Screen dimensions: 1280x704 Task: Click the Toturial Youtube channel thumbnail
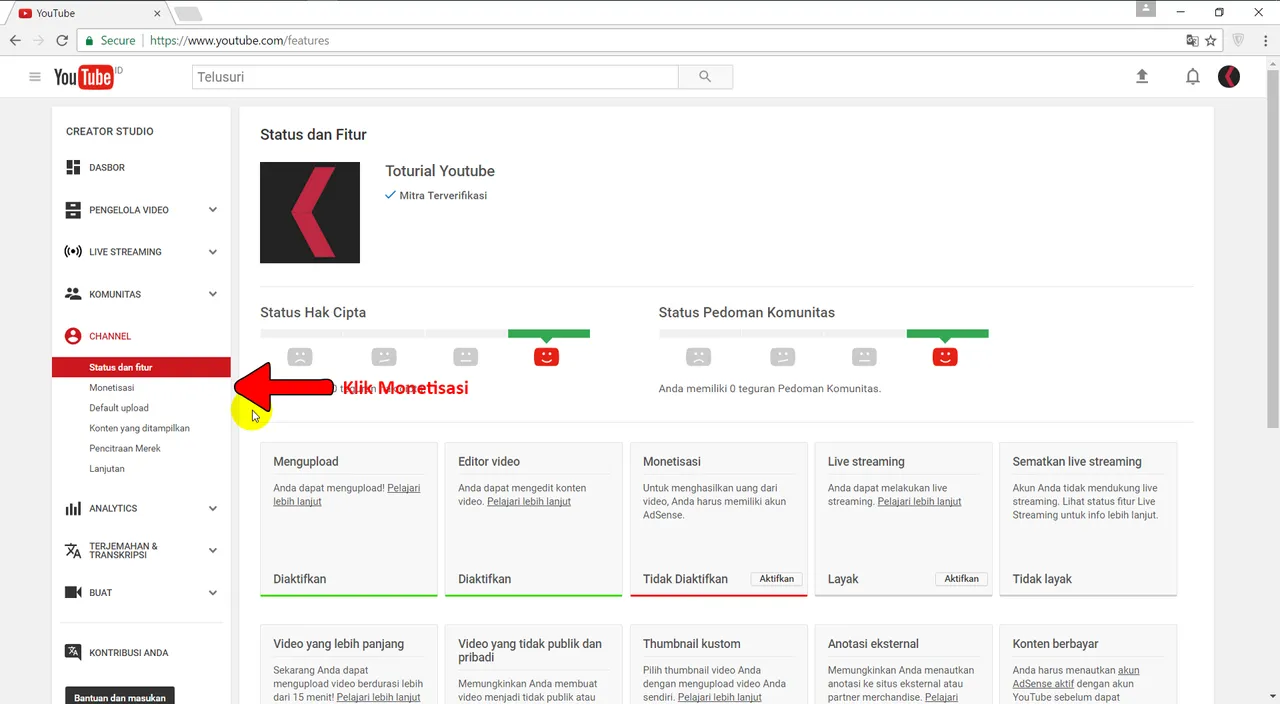[310, 213]
